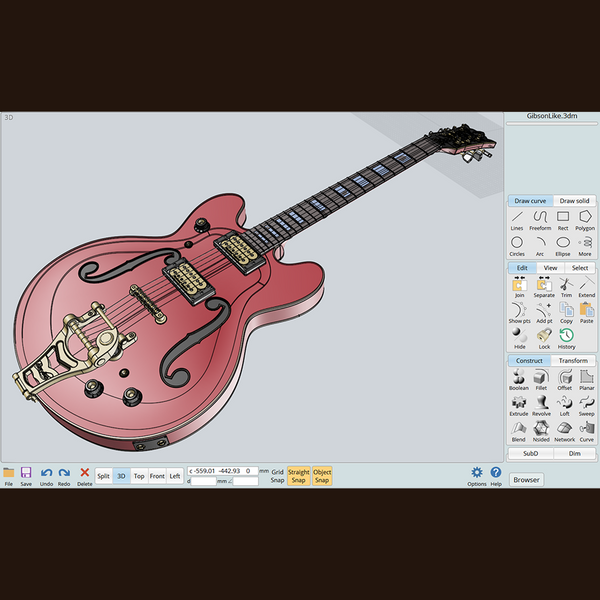Viewport: 600px width, 600px height.
Task: Select the Fillet tool
Action: click(x=541, y=380)
